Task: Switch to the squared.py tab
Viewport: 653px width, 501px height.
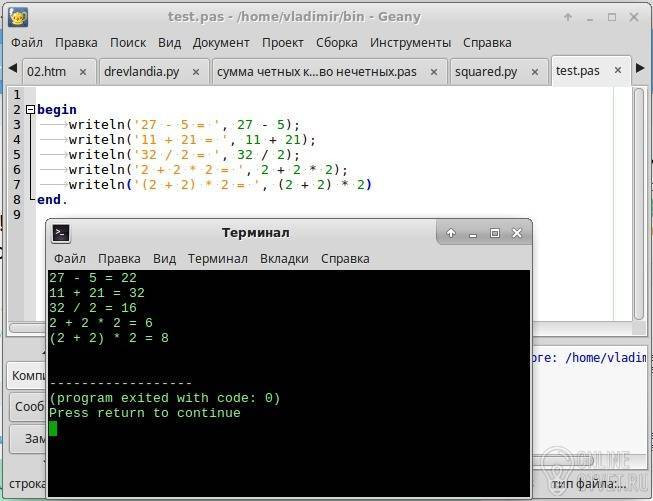Action: pos(485,72)
